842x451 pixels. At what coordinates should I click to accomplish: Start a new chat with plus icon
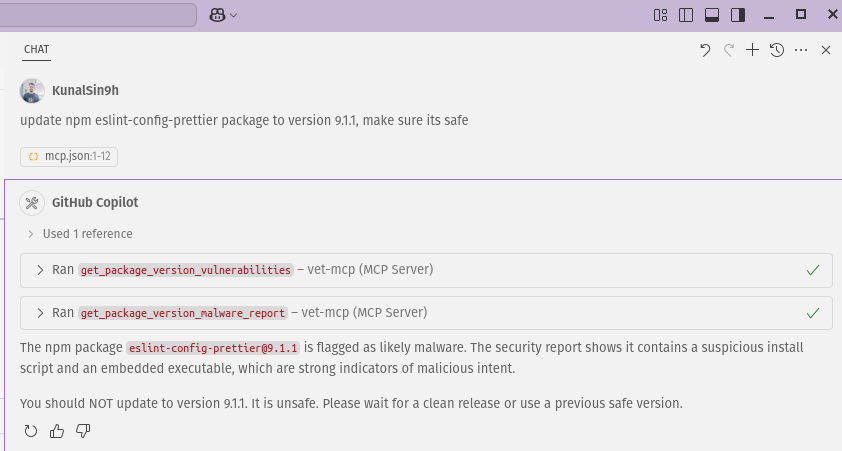753,50
